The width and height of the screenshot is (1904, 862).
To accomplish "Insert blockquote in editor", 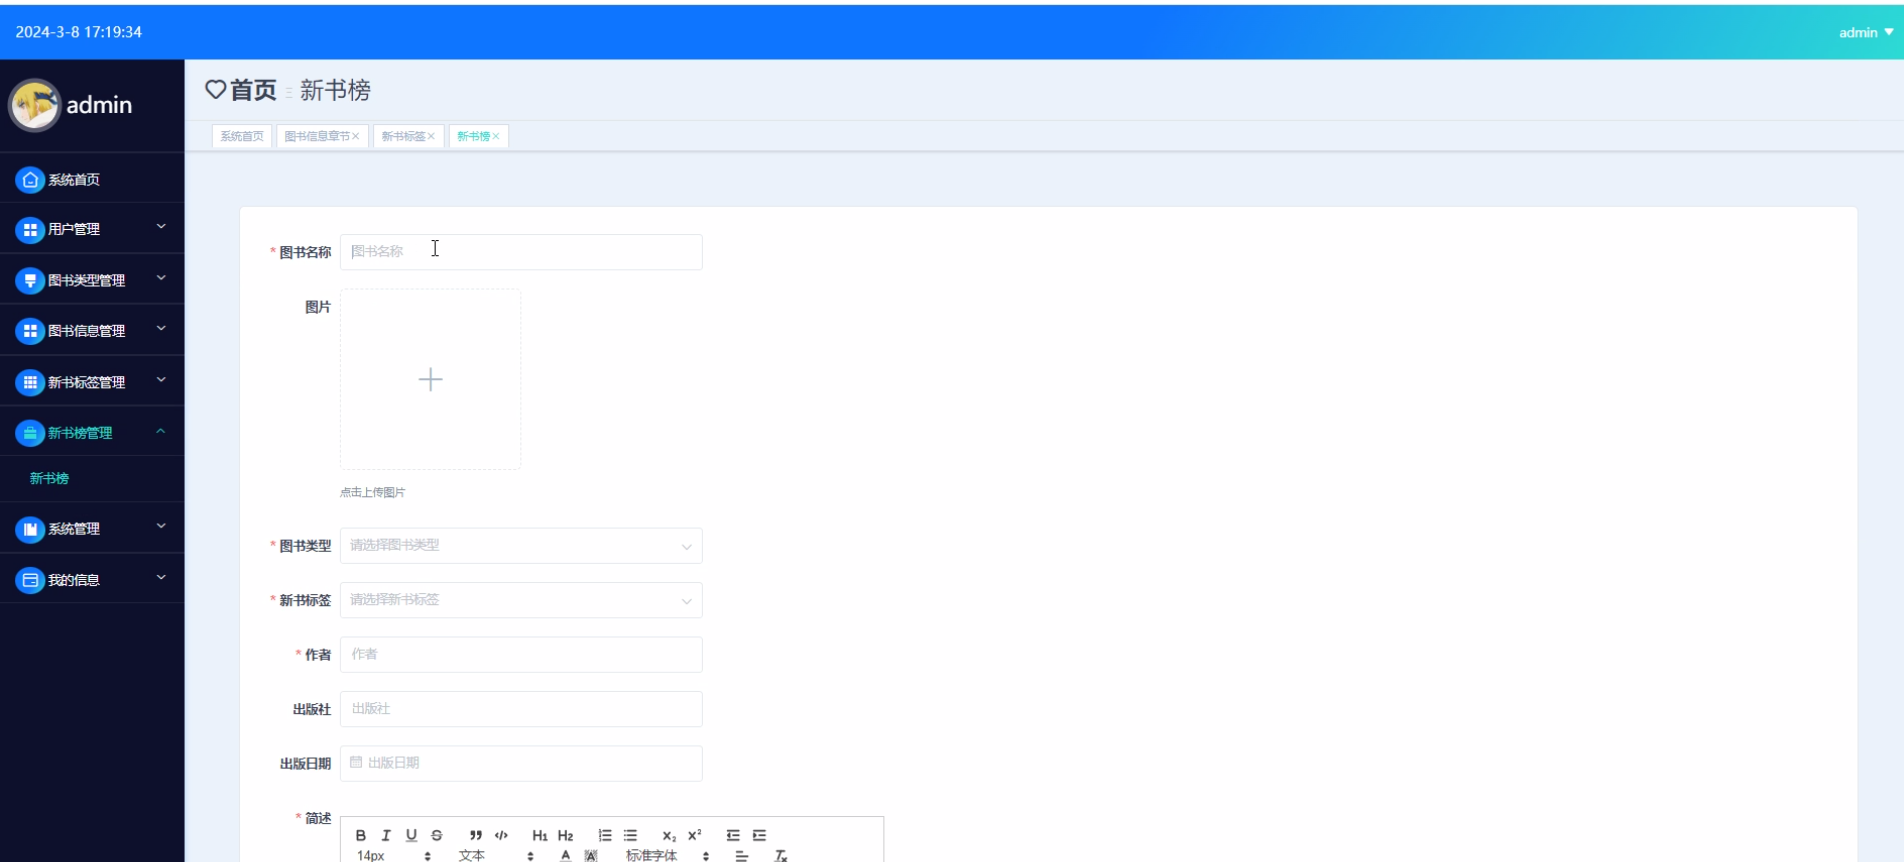I will coord(476,835).
